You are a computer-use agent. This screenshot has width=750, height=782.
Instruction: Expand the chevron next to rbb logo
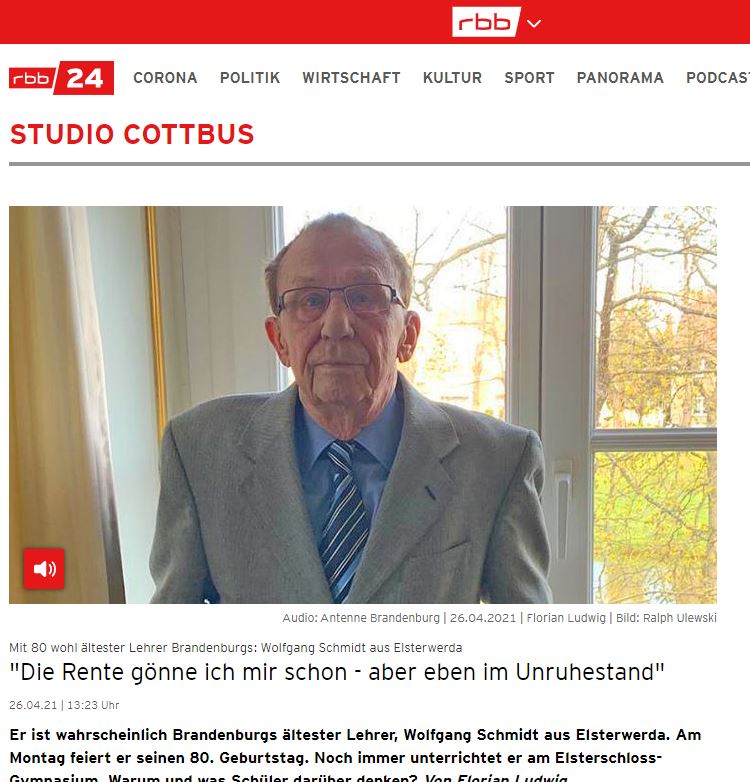tap(534, 23)
